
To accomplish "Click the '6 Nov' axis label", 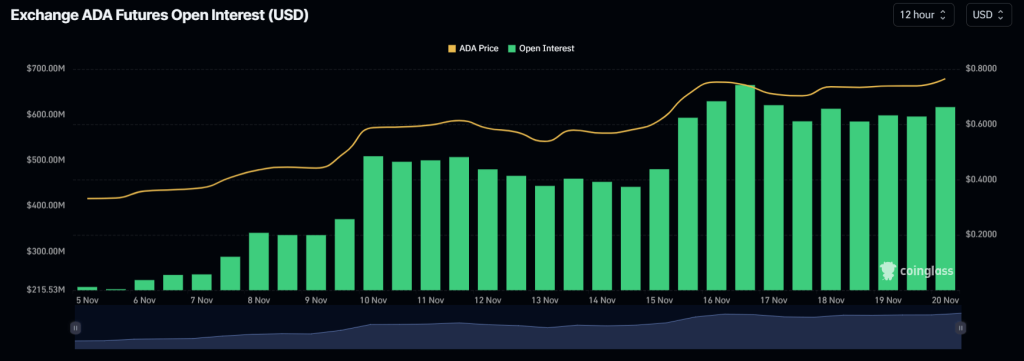I will (x=144, y=301).
